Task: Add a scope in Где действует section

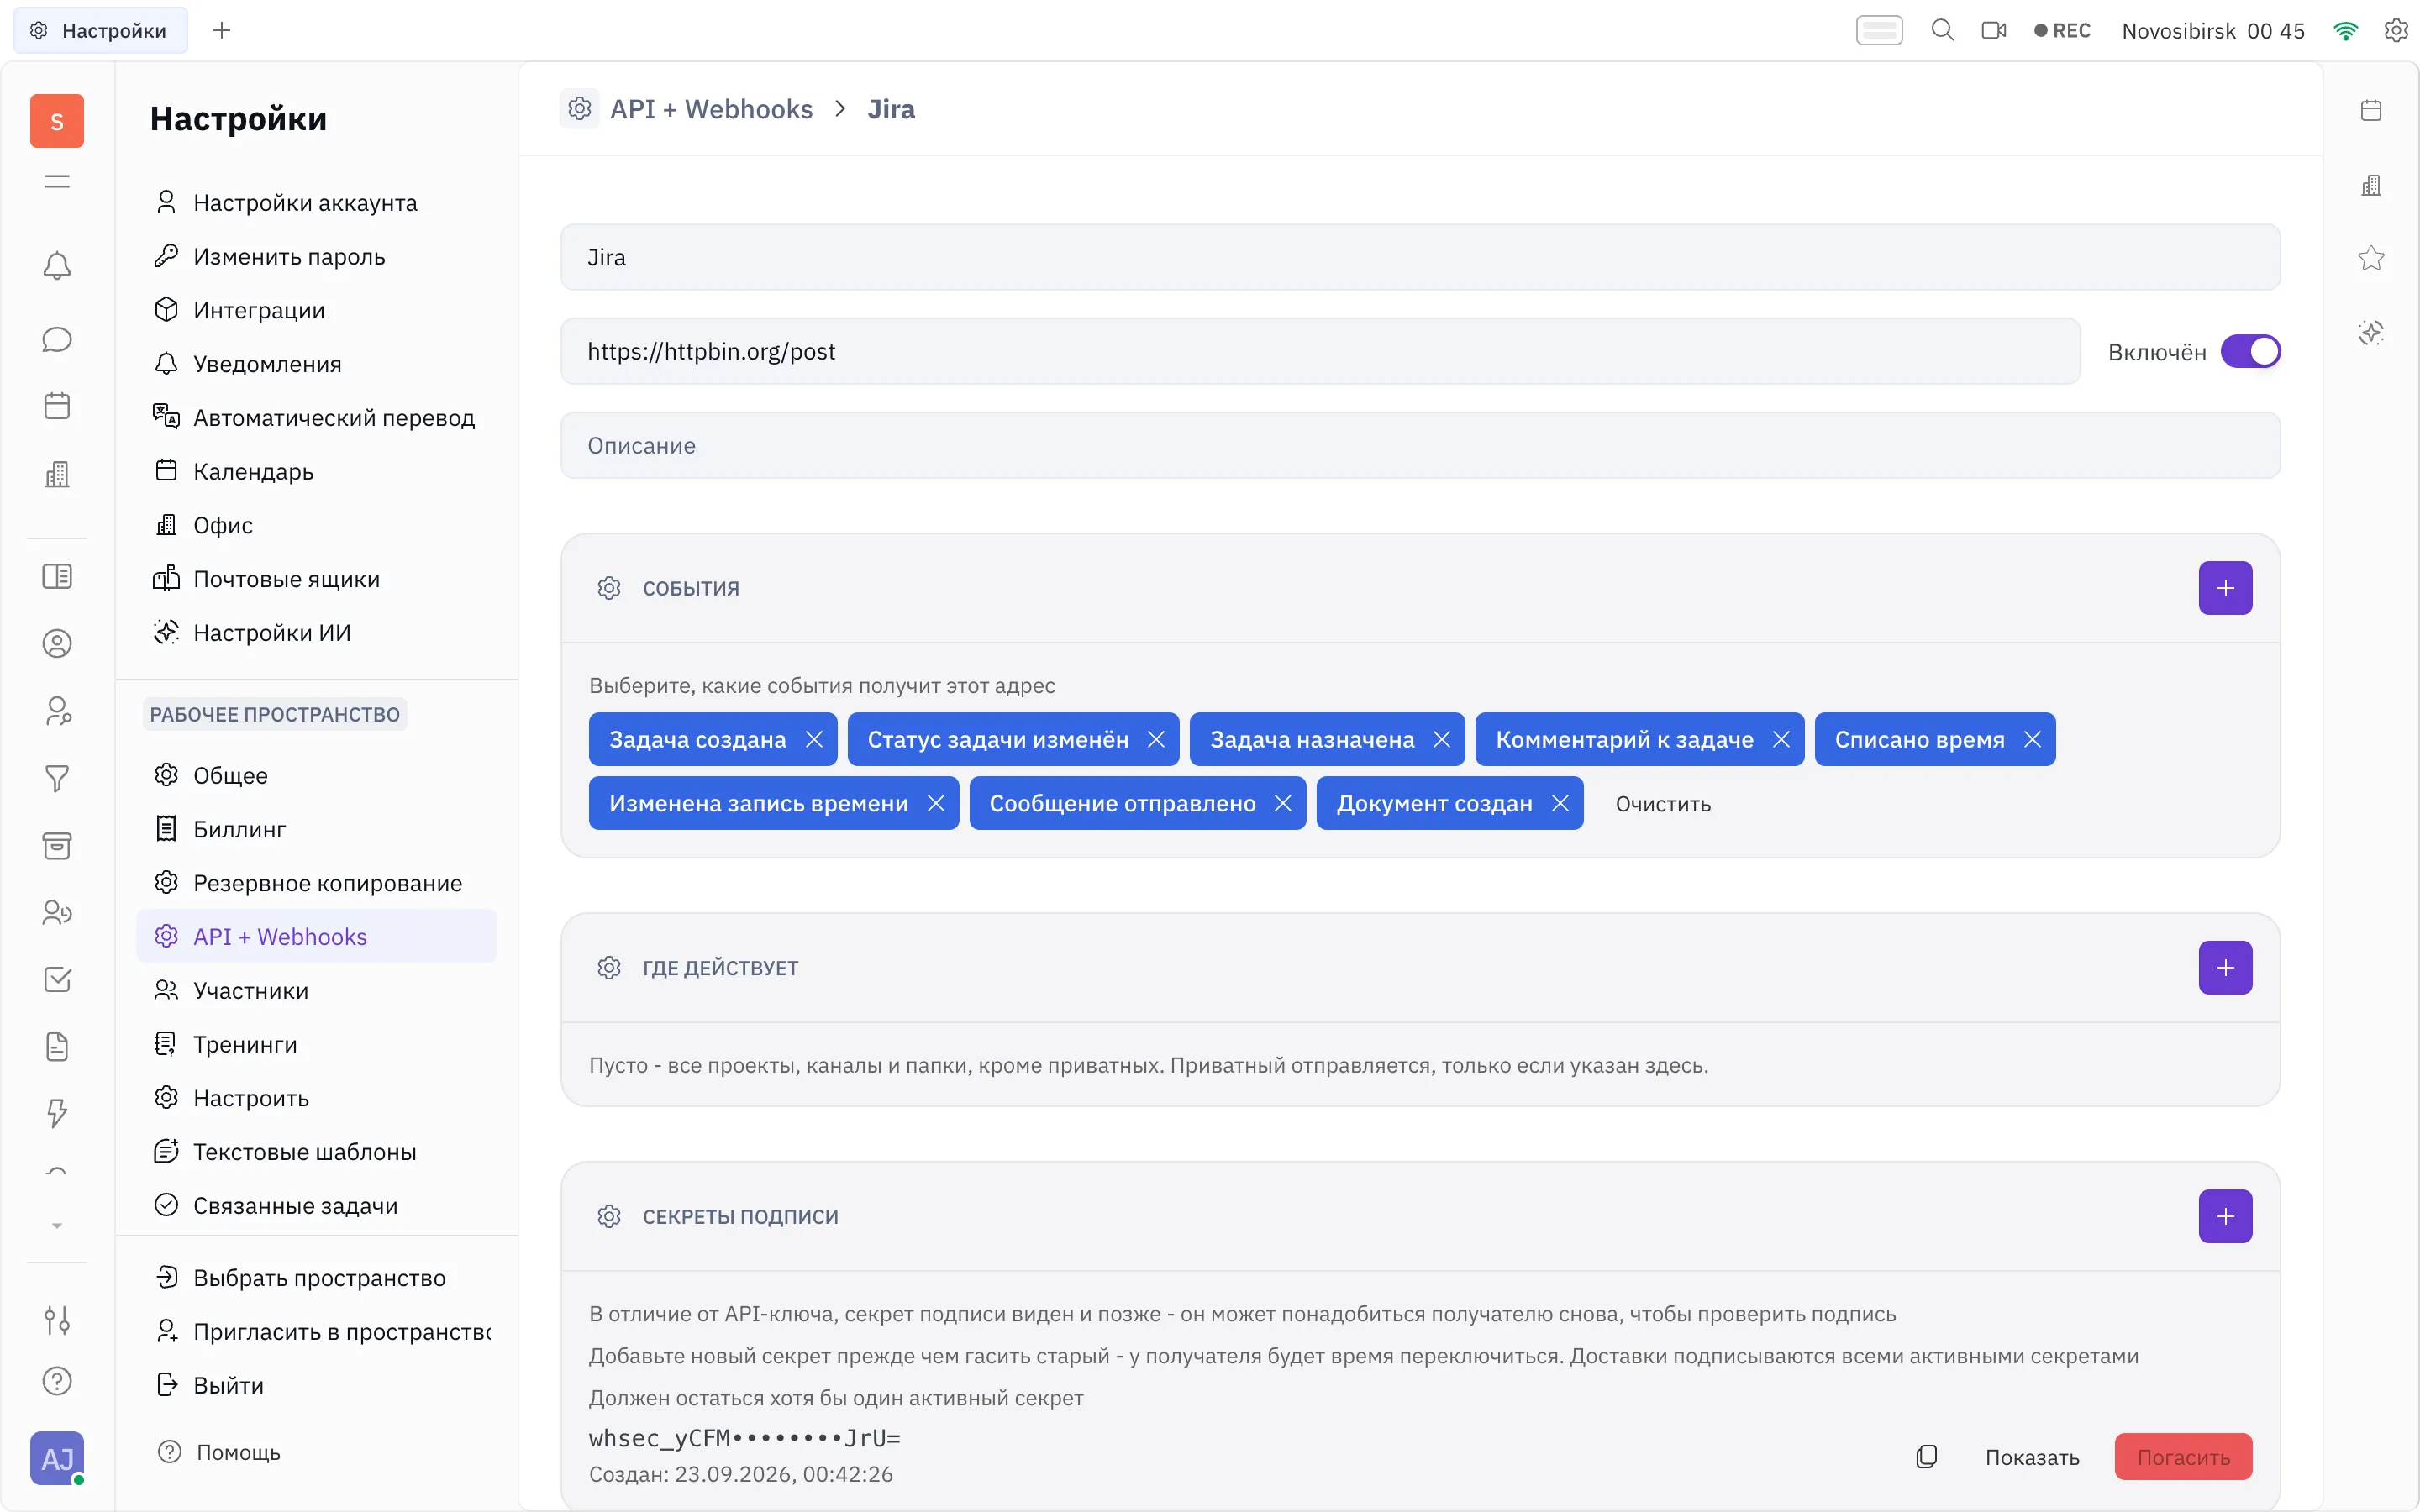Action: (2225, 968)
